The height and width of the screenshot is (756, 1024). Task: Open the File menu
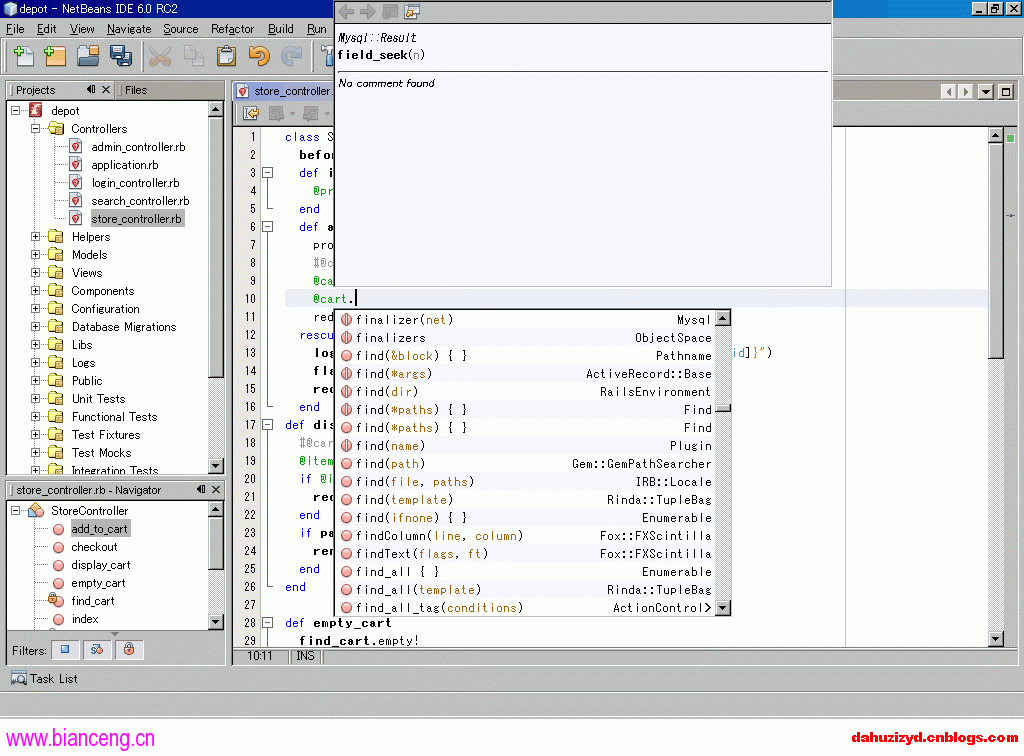(15, 29)
